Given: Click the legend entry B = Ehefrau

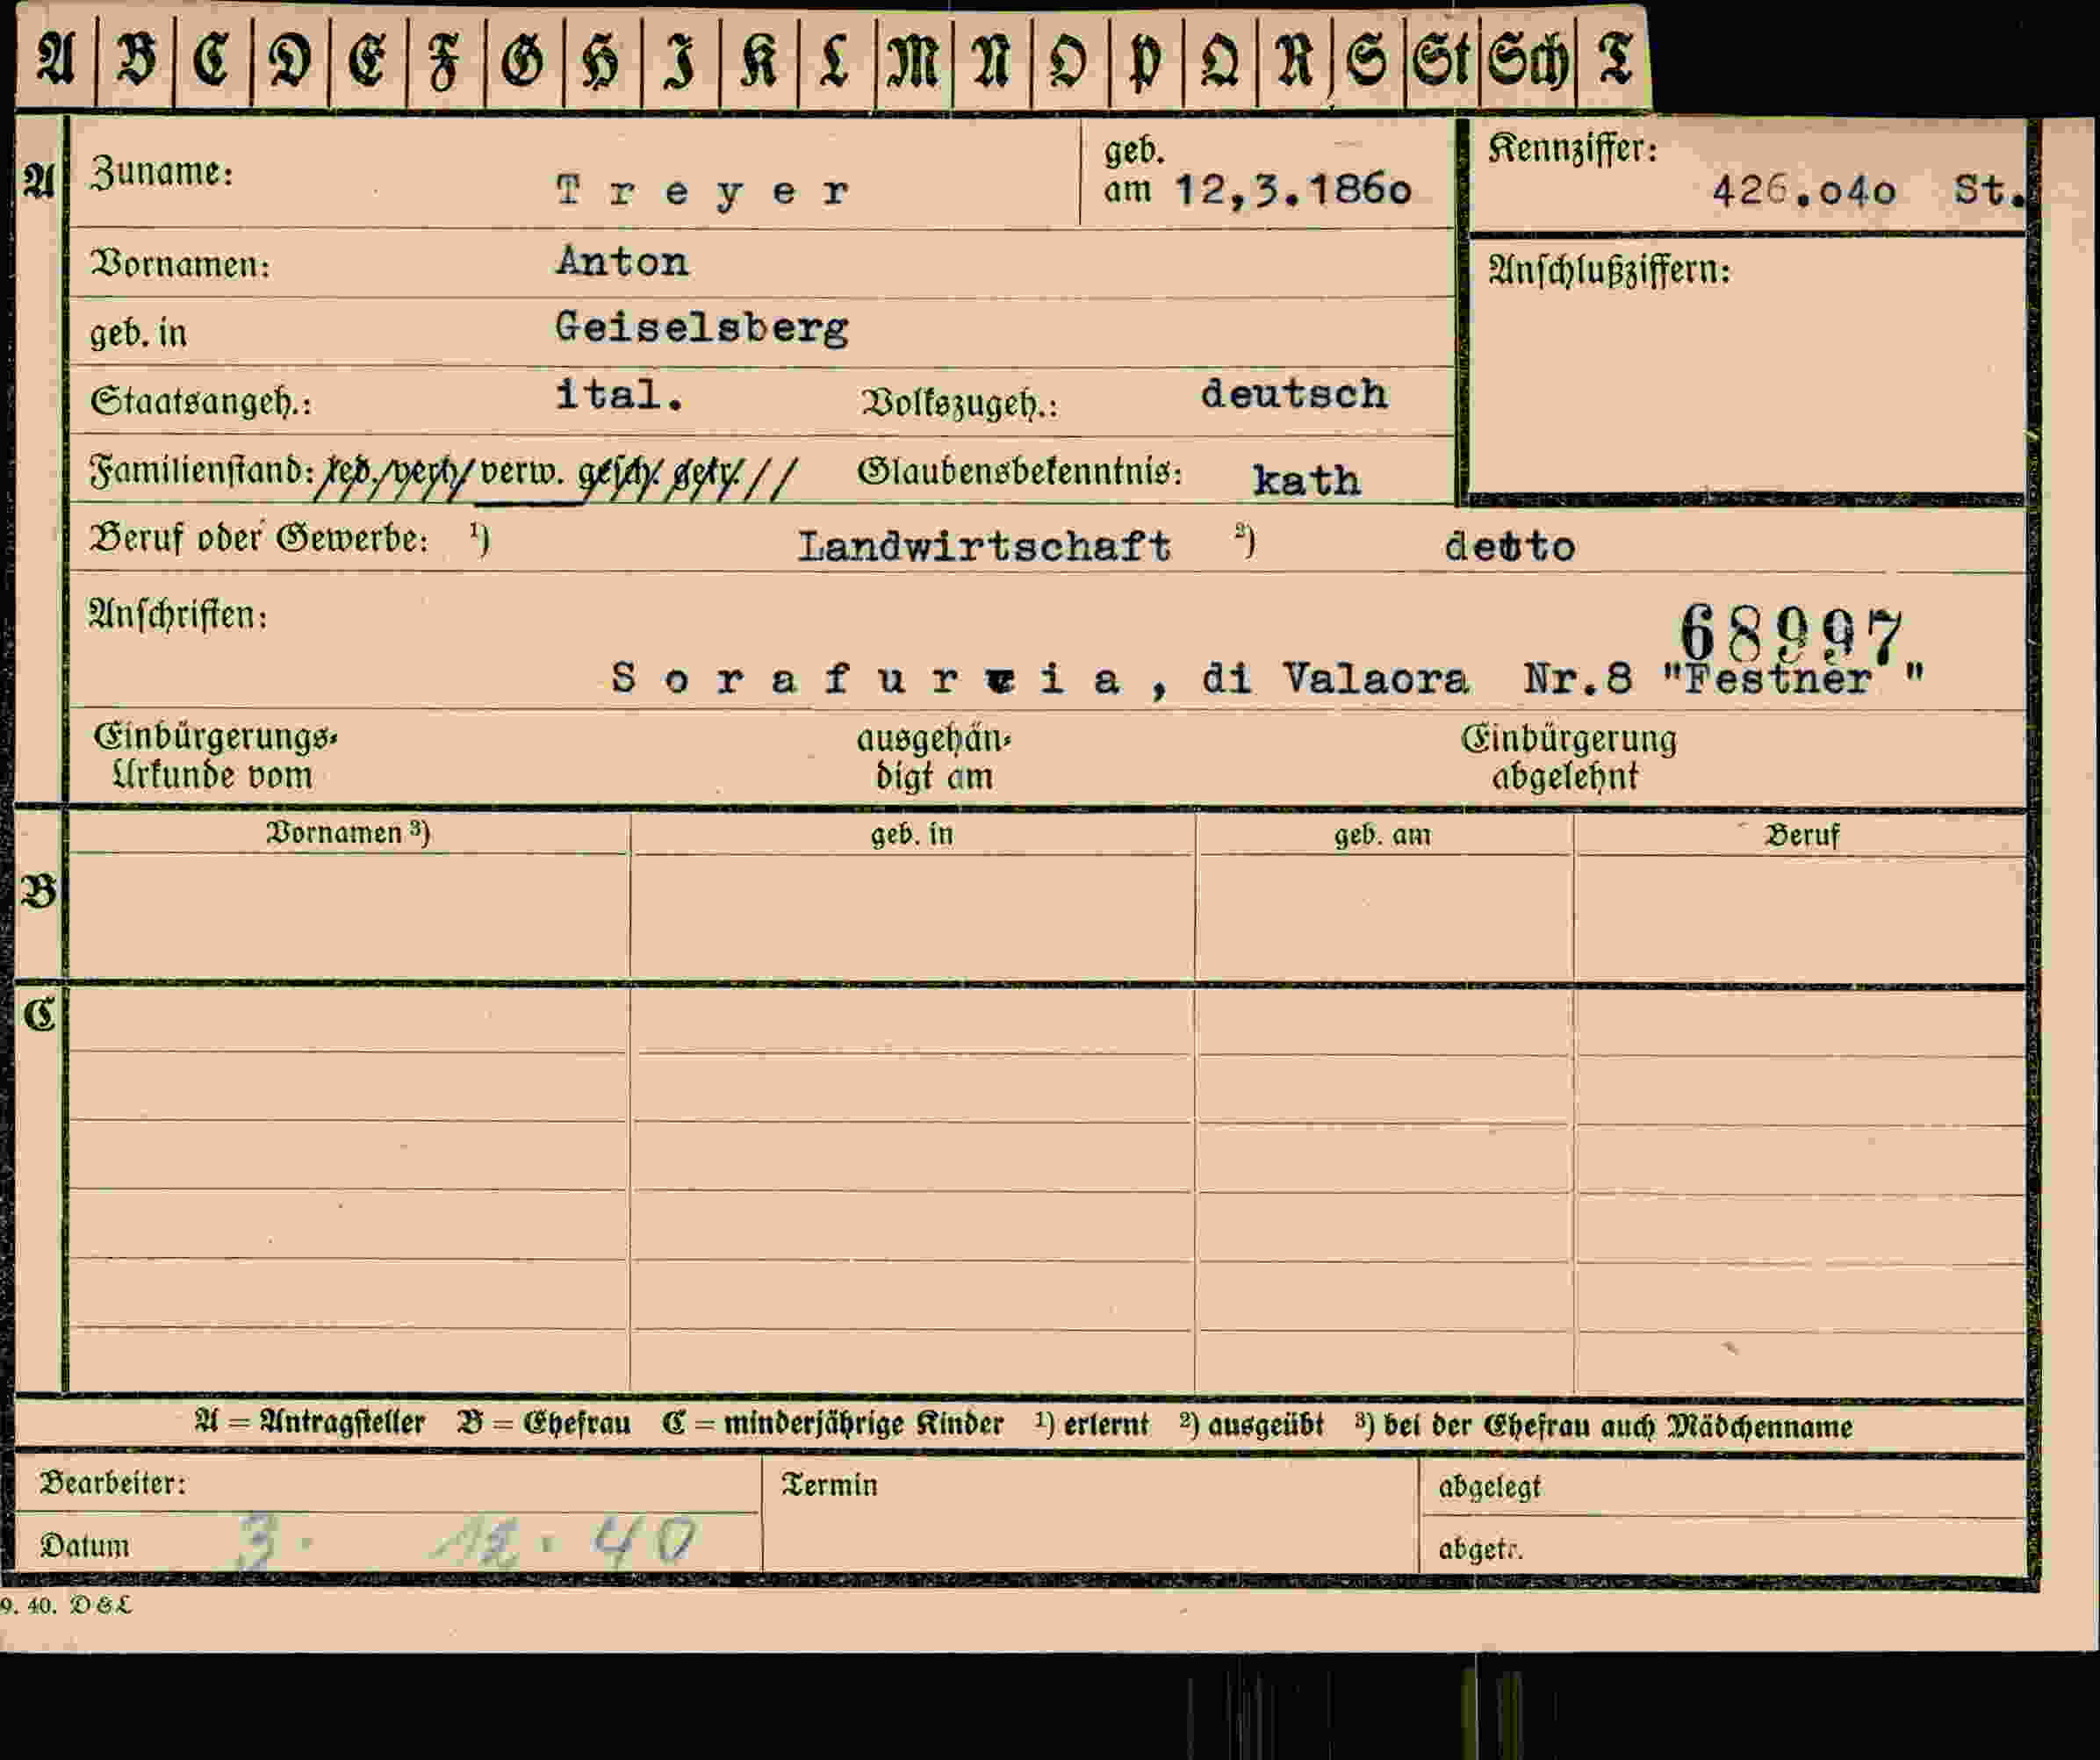Looking at the screenshot, I should tap(544, 1423).
